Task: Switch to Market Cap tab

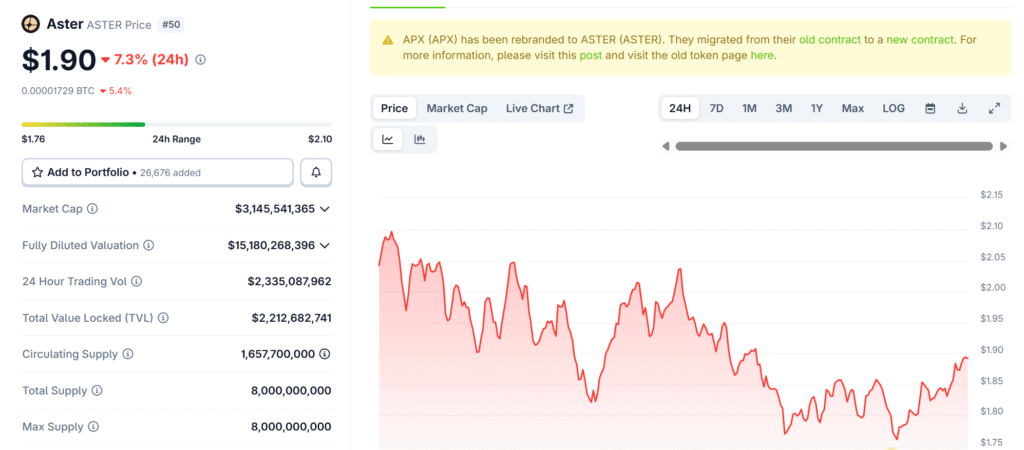Action: (457, 108)
